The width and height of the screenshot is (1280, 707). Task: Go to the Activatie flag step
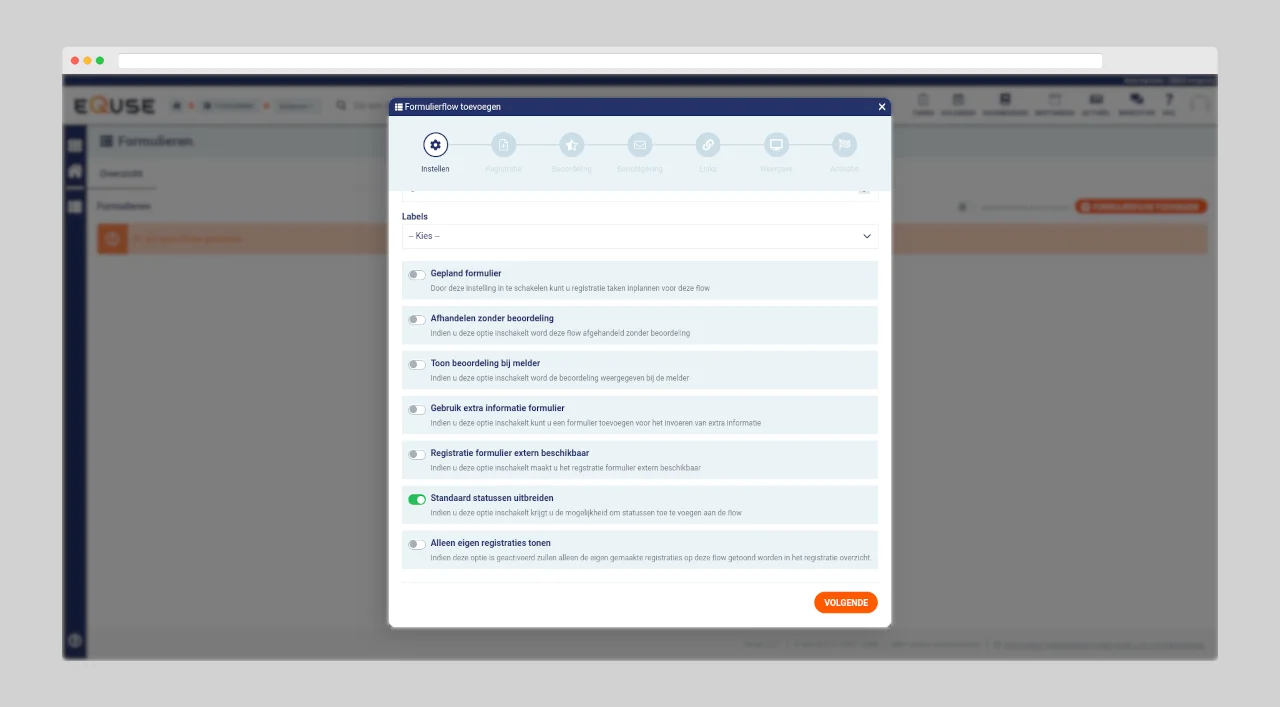pyautogui.click(x=844, y=145)
